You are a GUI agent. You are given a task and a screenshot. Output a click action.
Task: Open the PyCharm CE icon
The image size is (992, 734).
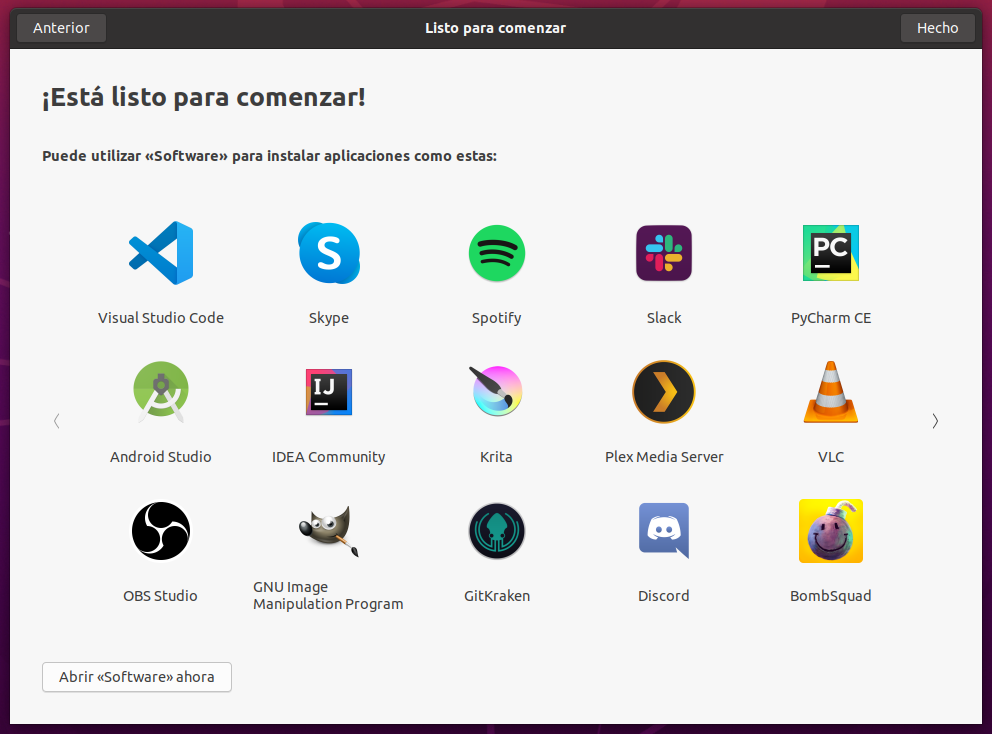(831, 253)
